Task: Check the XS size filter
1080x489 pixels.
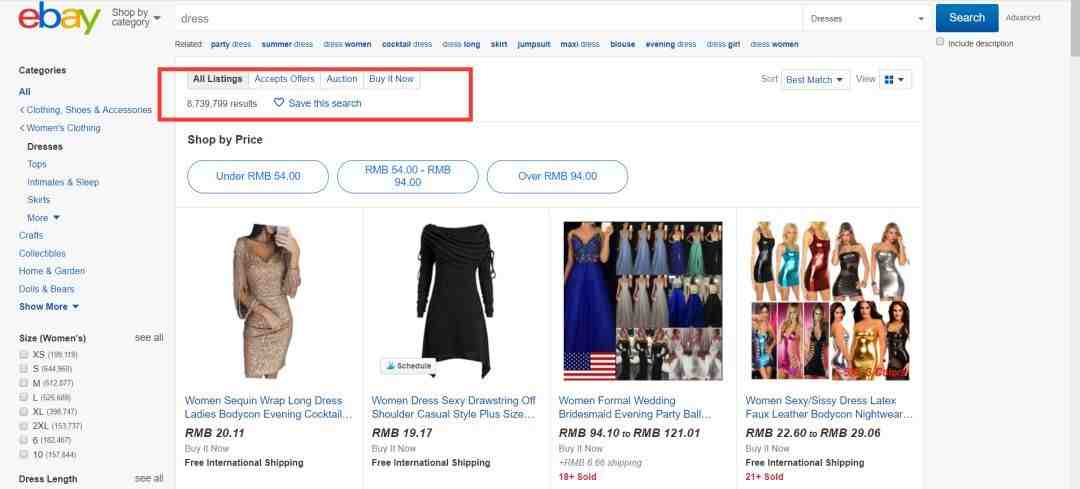Action: [x=23, y=354]
